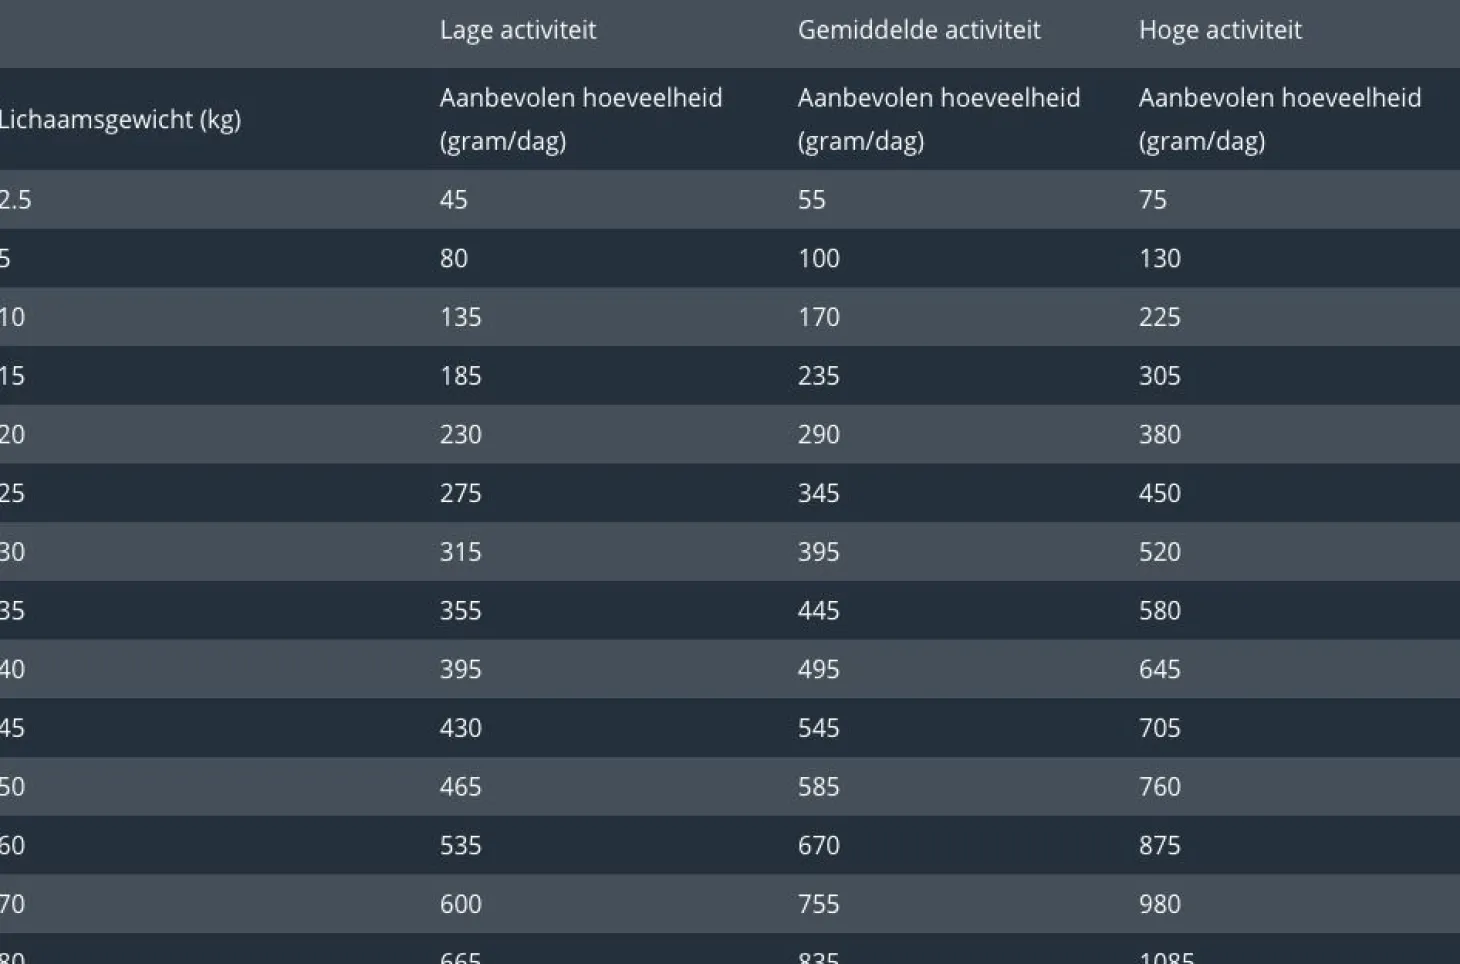1460x964 pixels.
Task: Select the average activity value 445
Action: click(818, 610)
